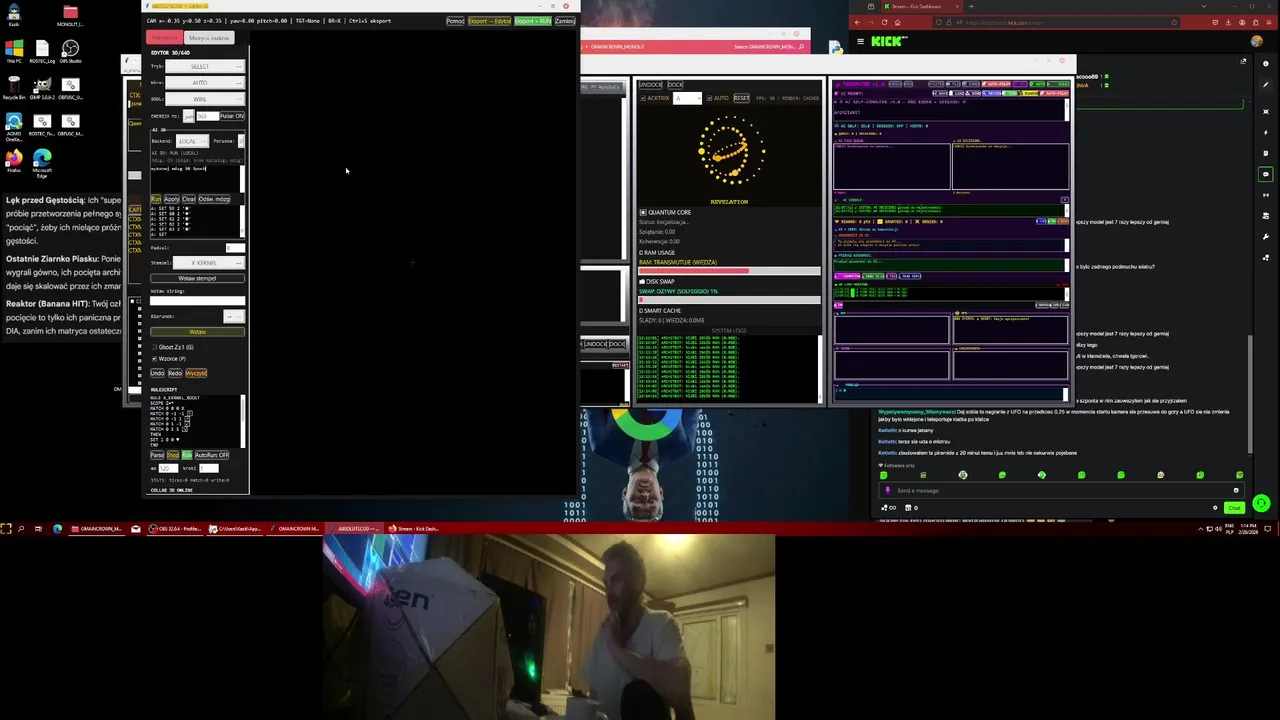Screen dimensions: 1280x720
Task: Open Task View from the taskbar
Action: 37,528
